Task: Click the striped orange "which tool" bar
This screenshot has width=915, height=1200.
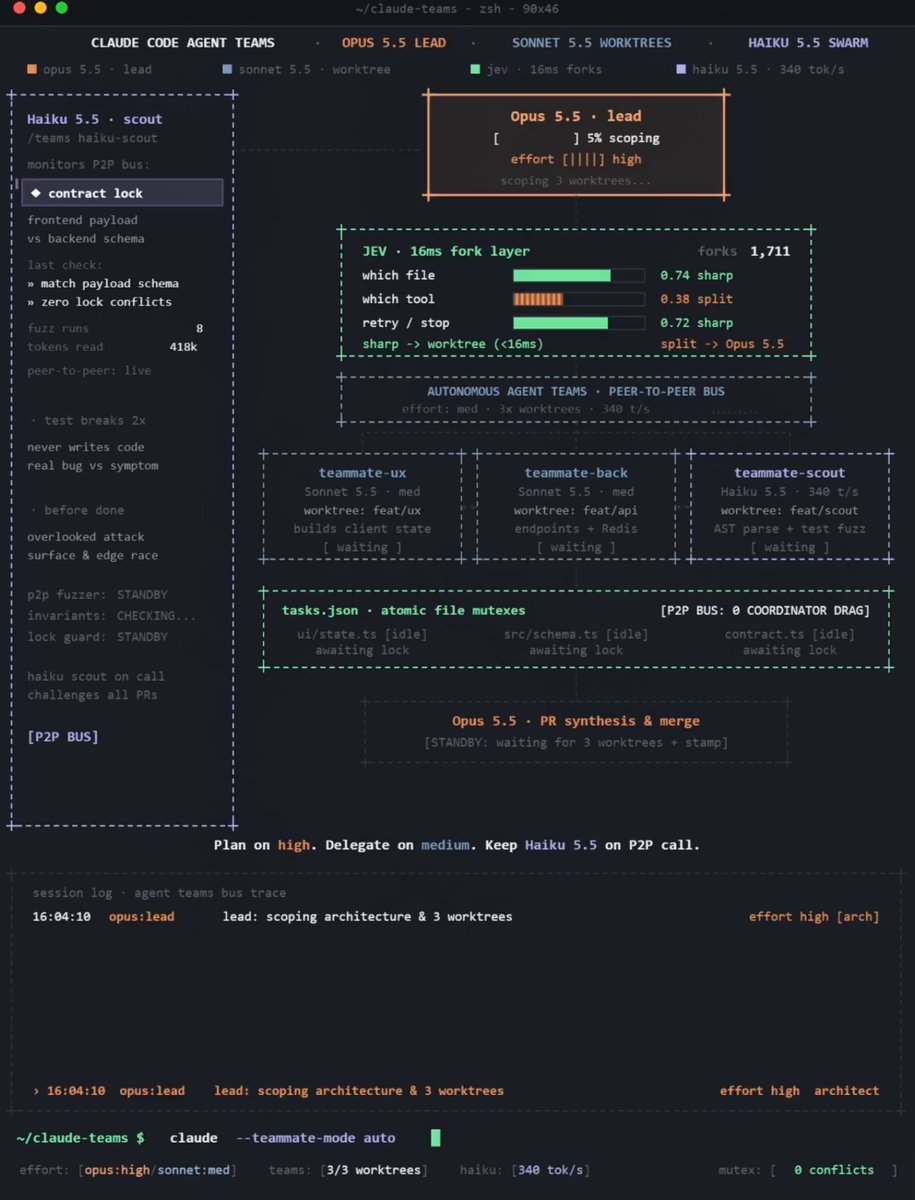Action: click(x=579, y=299)
